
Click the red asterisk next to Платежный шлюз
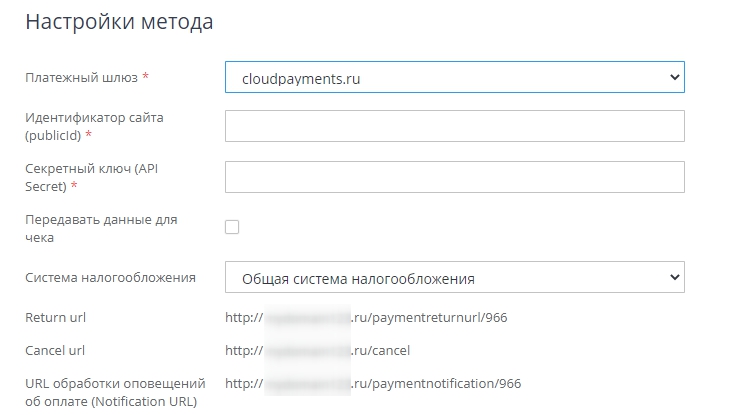(x=146, y=77)
